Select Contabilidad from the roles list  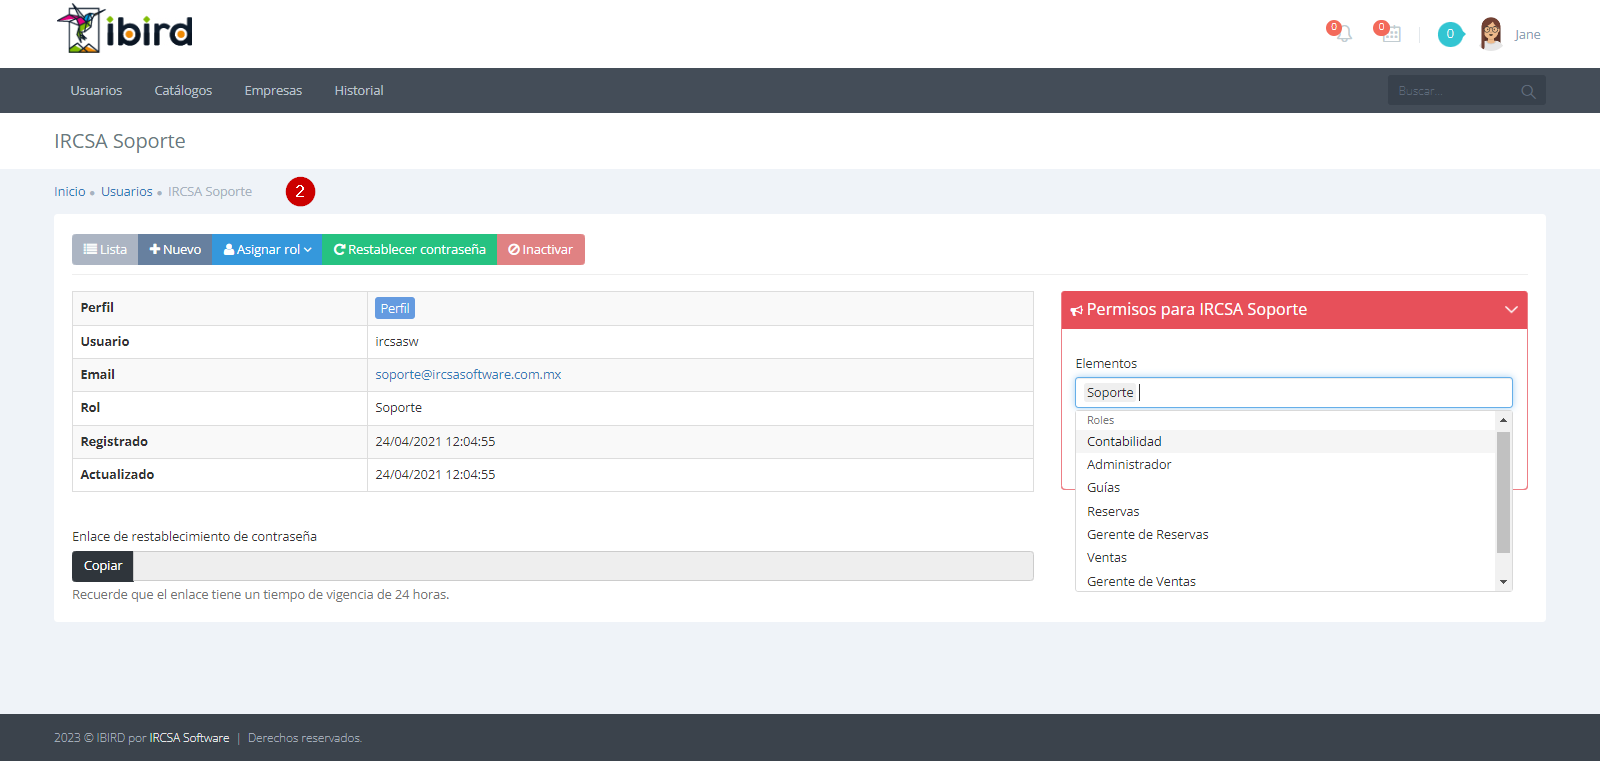(x=1285, y=442)
